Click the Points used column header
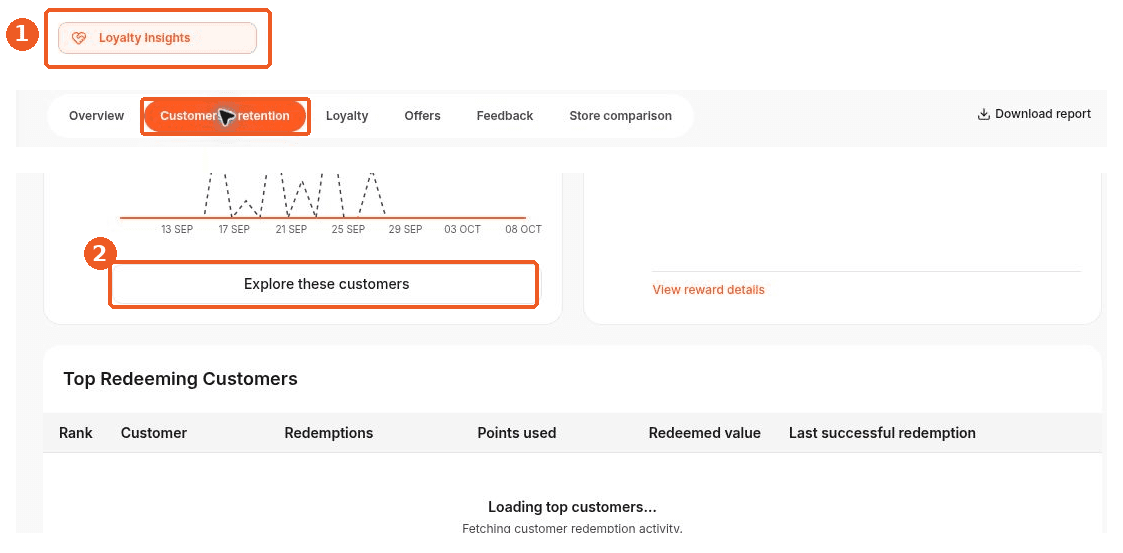 [x=517, y=433]
